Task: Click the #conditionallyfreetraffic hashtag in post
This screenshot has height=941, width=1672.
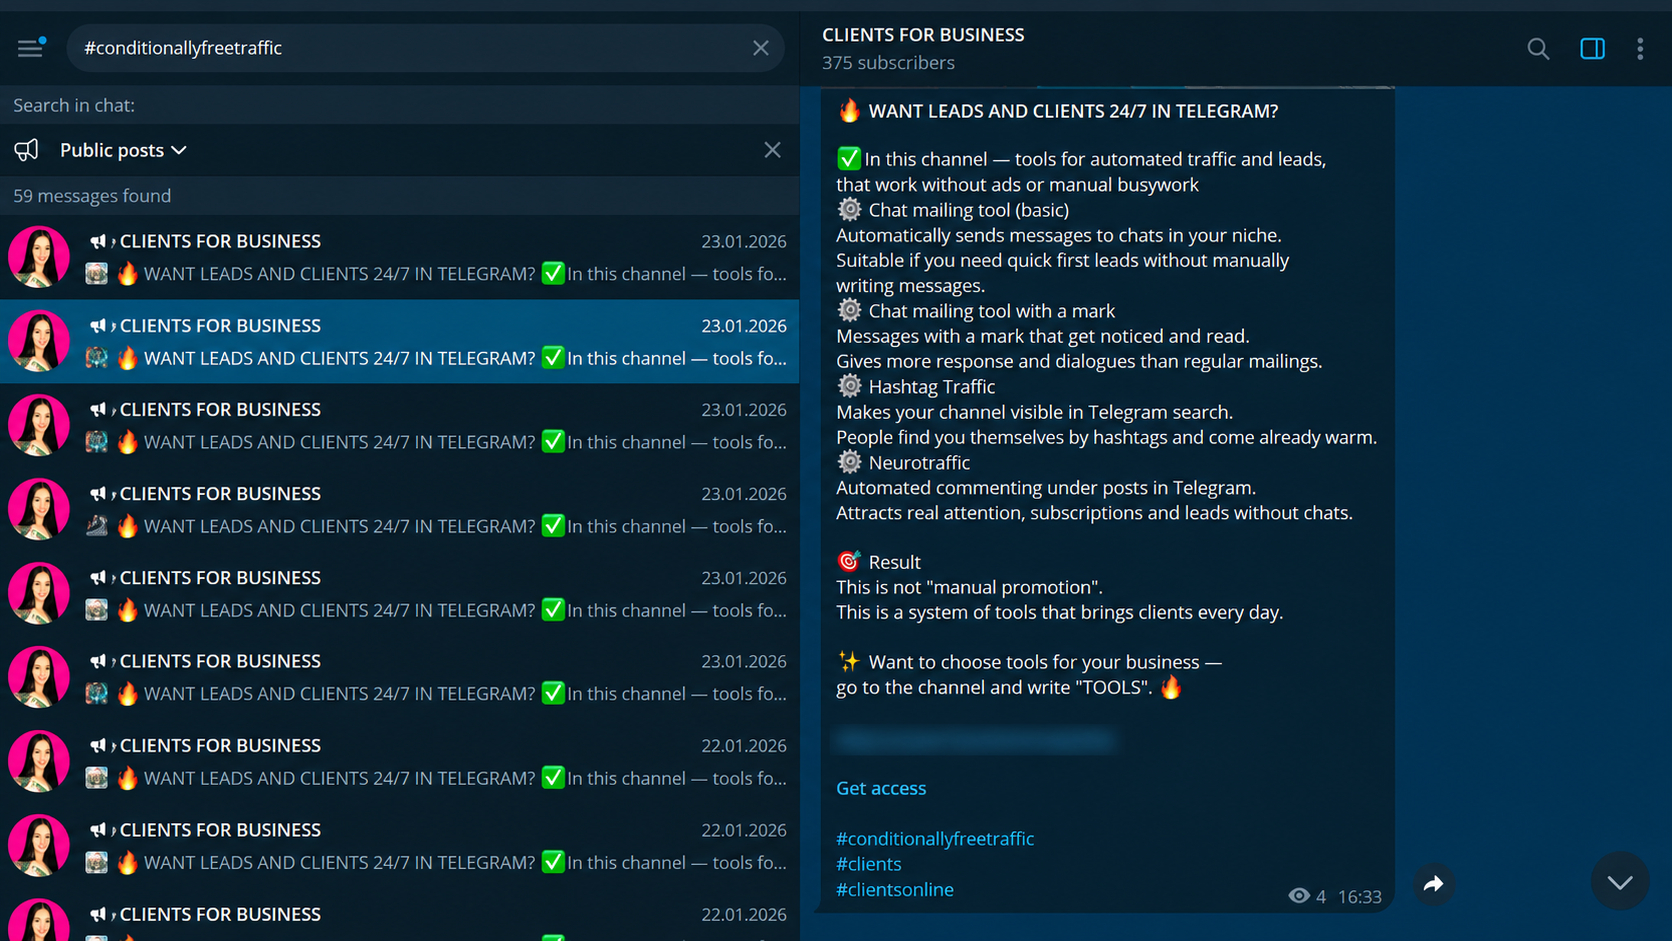Action: pos(935,838)
